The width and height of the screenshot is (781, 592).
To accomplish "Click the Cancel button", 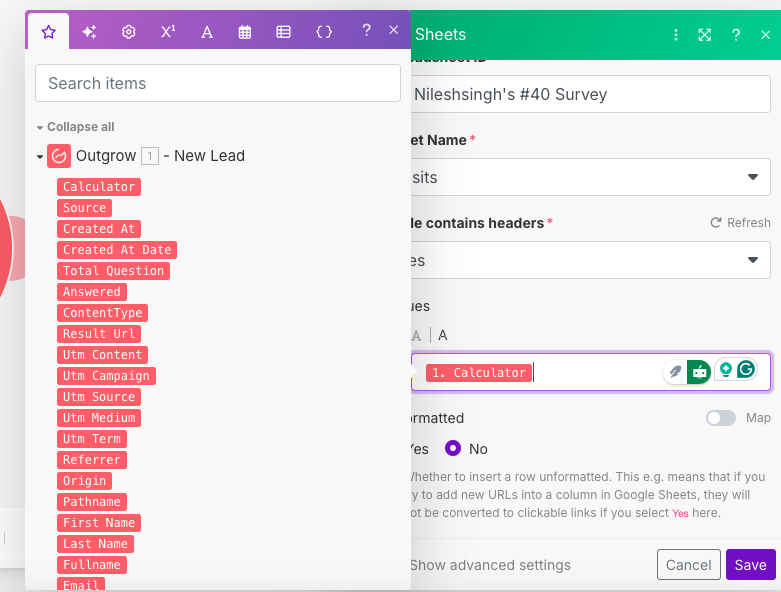I will tap(688, 565).
